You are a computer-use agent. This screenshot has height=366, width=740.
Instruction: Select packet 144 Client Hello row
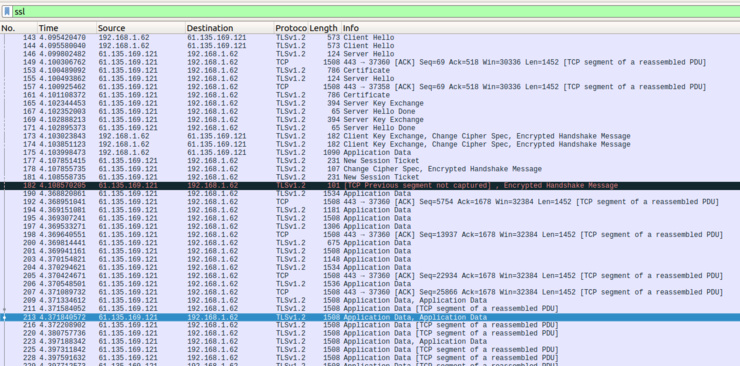click(370, 46)
